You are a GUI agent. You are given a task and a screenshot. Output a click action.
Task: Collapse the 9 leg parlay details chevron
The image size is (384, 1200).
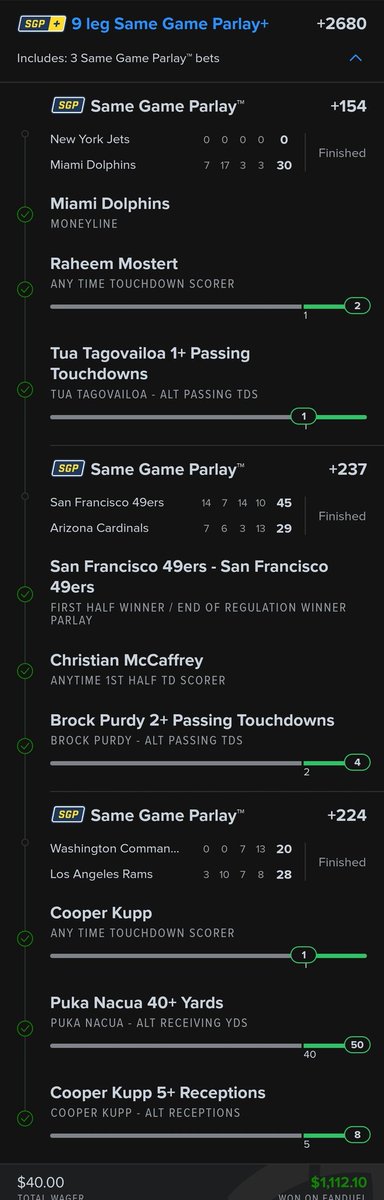coord(355,59)
